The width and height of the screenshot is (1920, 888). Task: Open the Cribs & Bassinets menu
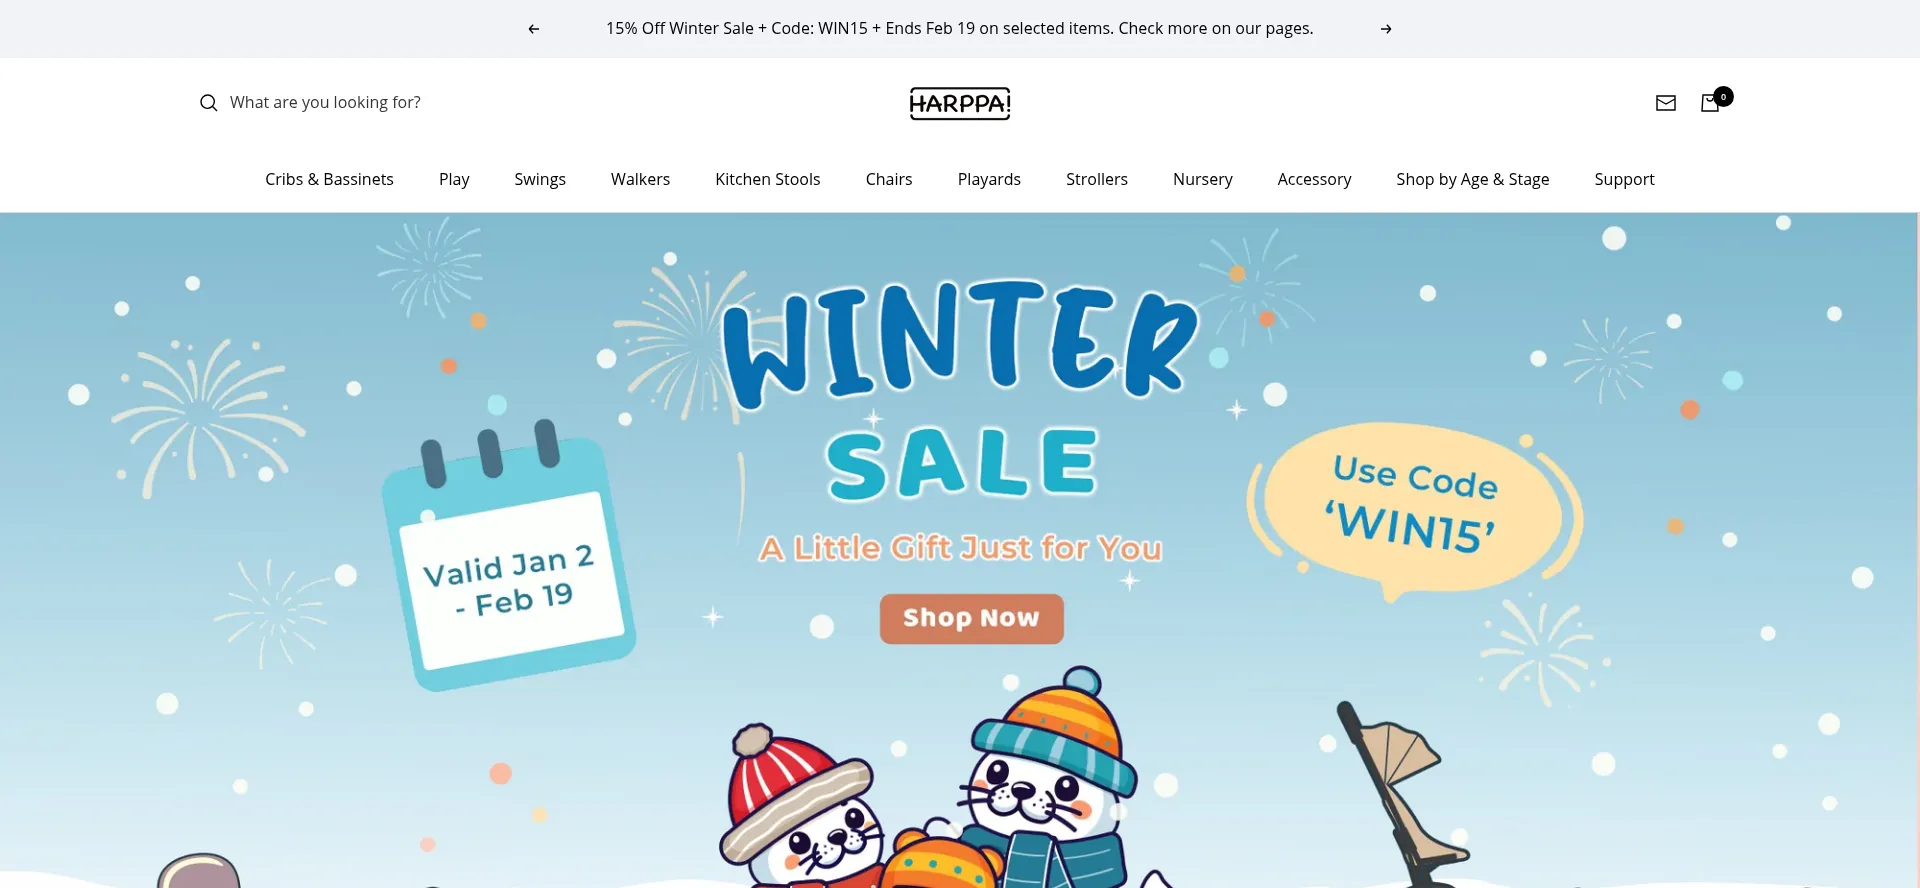click(x=329, y=179)
